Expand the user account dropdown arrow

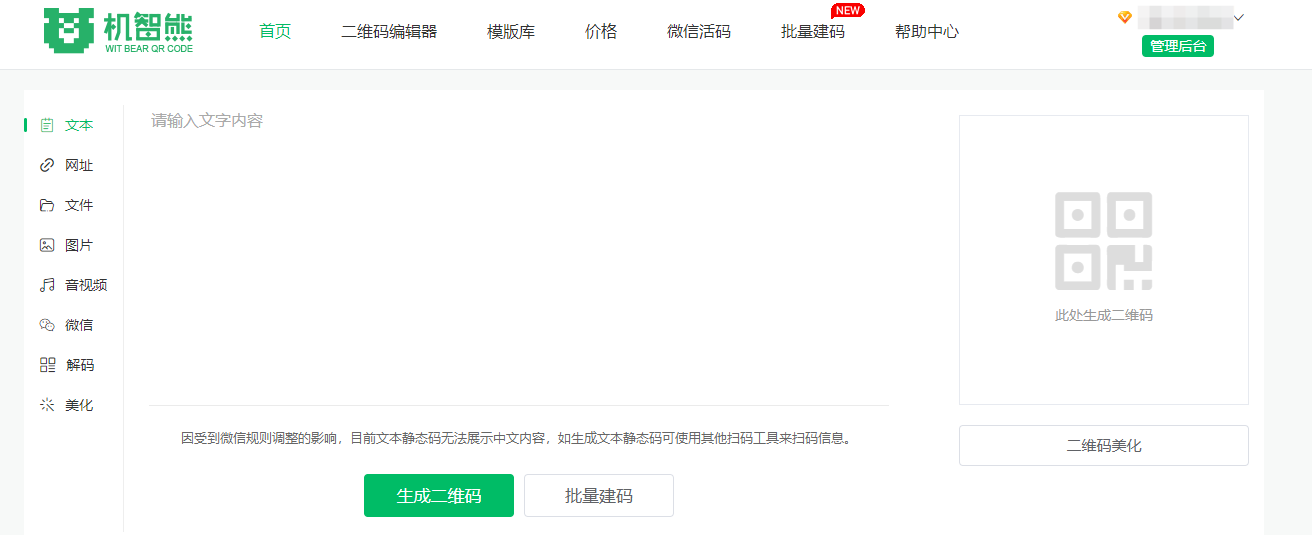[1239, 18]
